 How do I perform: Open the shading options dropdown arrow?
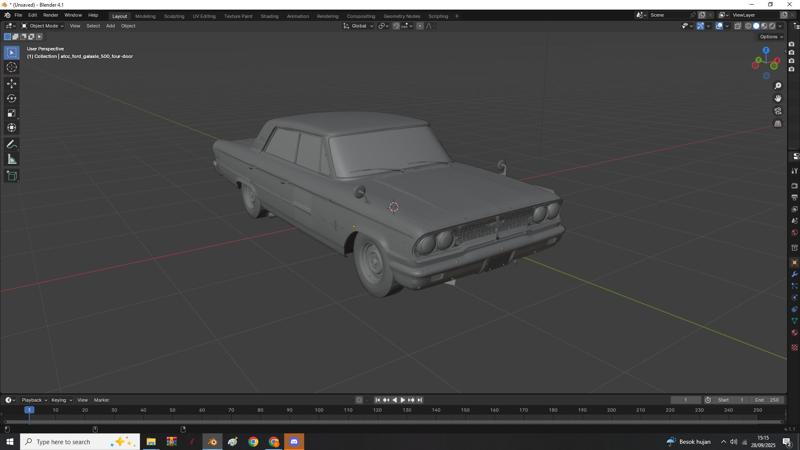click(x=780, y=26)
